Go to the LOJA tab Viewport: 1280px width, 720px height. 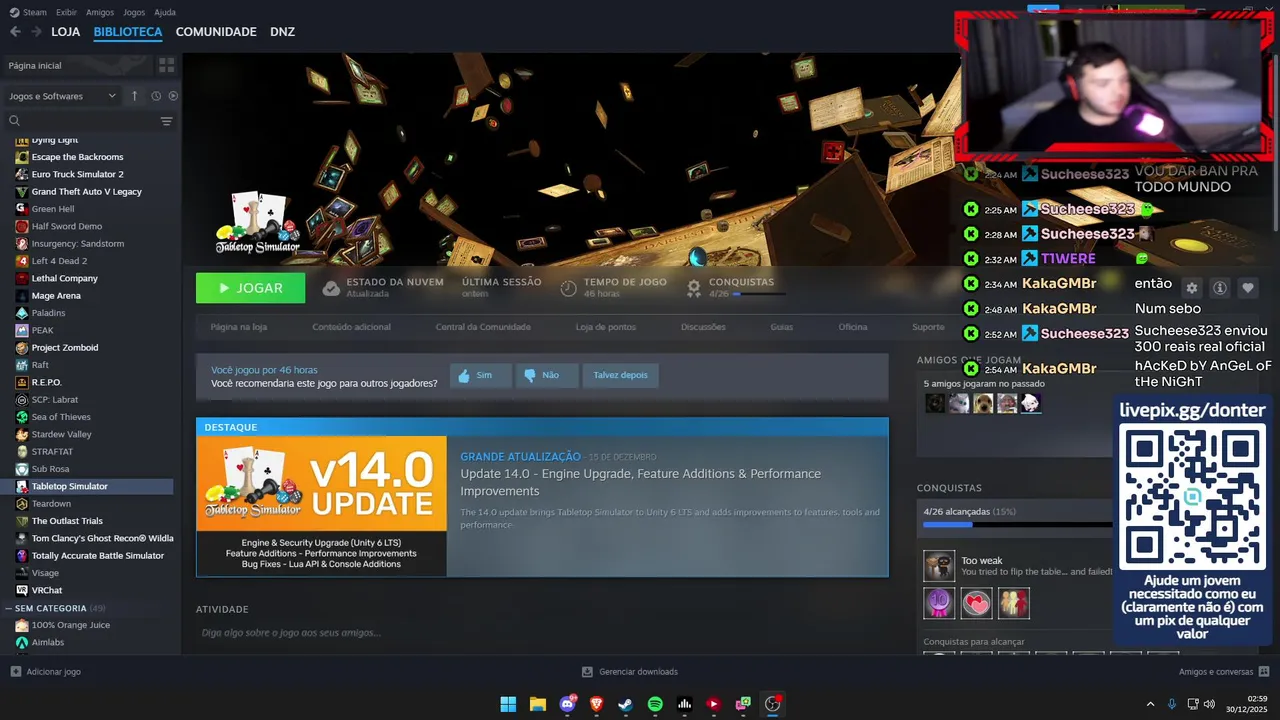pos(66,32)
